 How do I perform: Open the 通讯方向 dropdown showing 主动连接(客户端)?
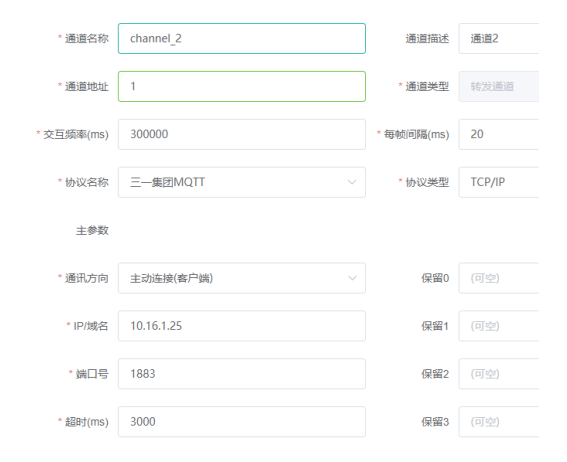coord(242,278)
